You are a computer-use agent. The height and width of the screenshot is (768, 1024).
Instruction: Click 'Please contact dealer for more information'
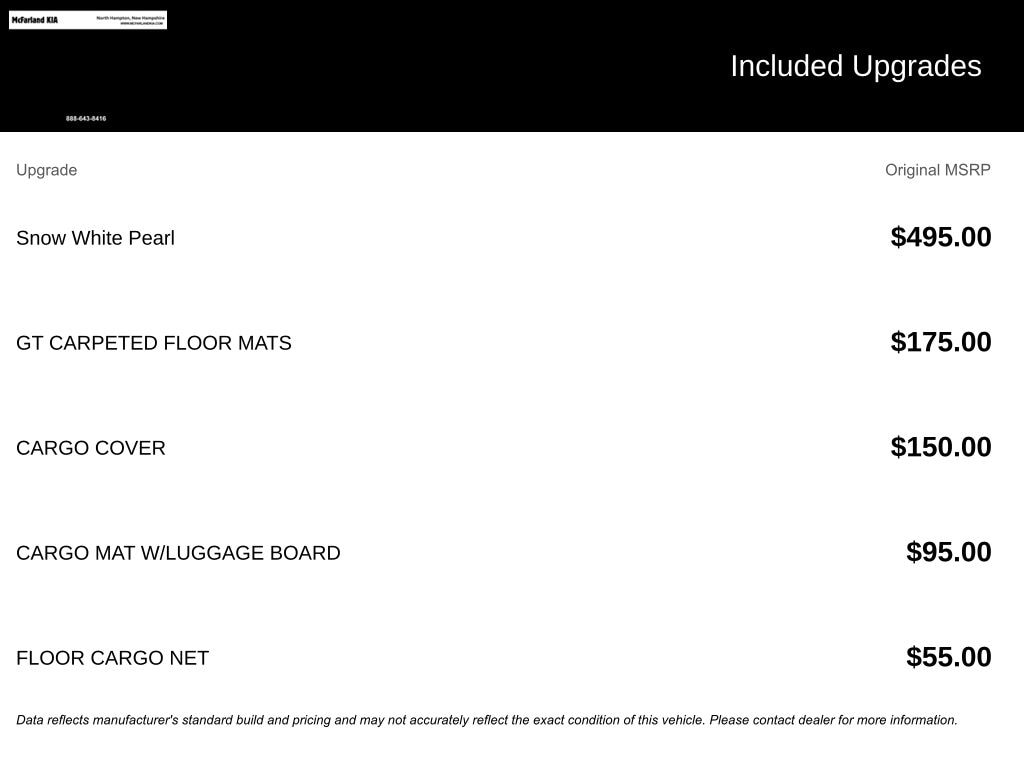point(833,720)
